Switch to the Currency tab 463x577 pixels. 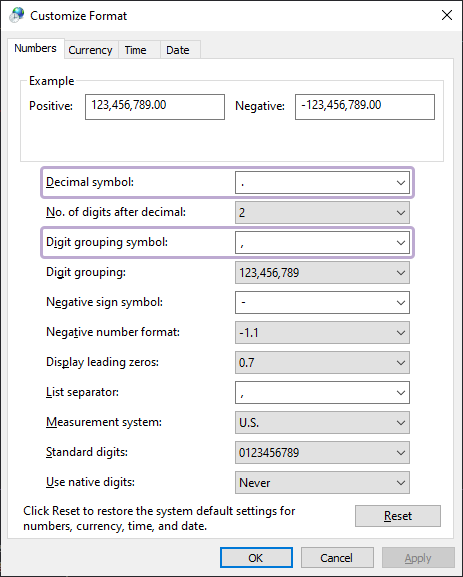91,50
